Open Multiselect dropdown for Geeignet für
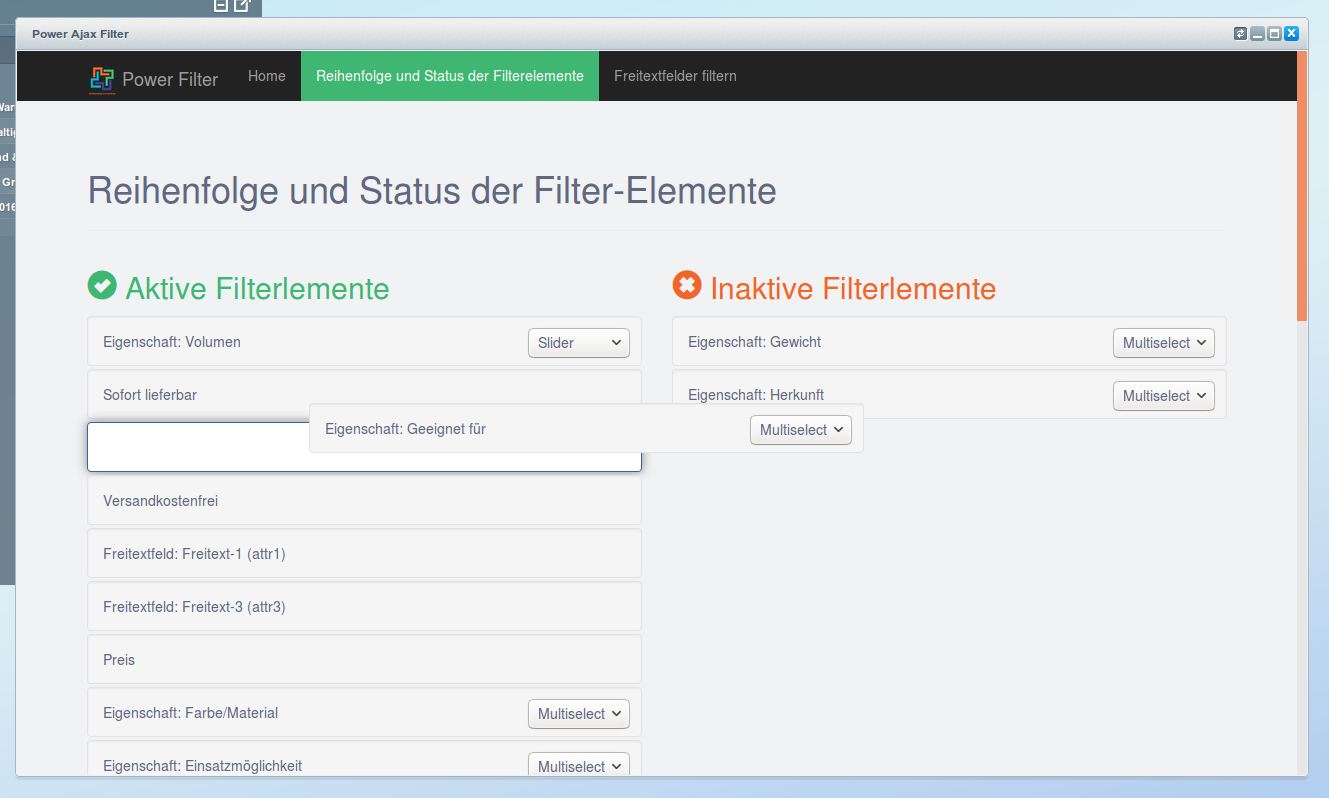1329x798 pixels. (801, 430)
